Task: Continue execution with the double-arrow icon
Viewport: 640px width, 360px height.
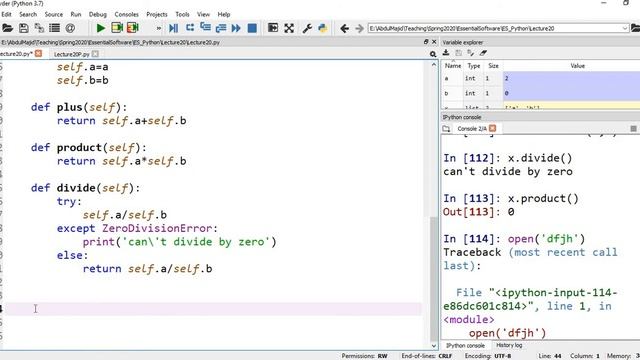Action: [x=236, y=28]
